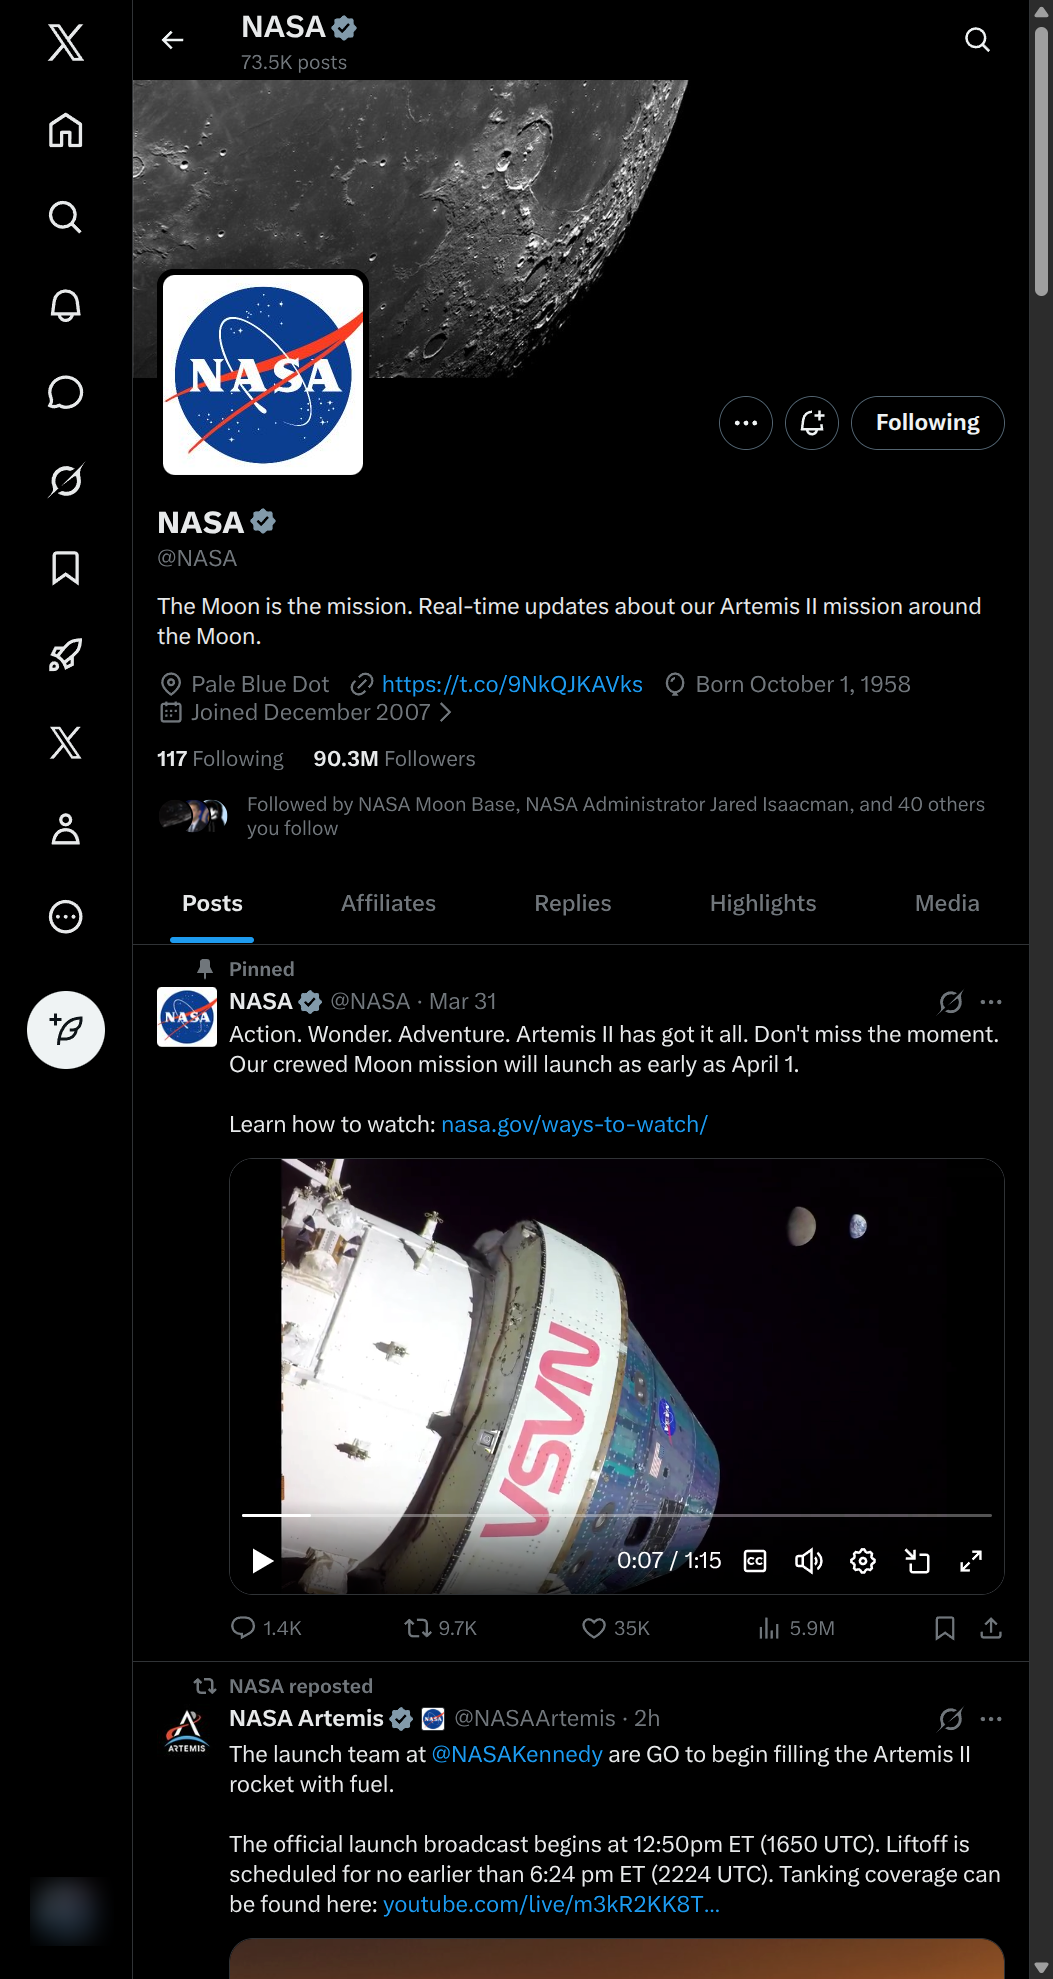Click the compose post button
Image resolution: width=1053 pixels, height=1979 pixels.
[x=66, y=1030]
